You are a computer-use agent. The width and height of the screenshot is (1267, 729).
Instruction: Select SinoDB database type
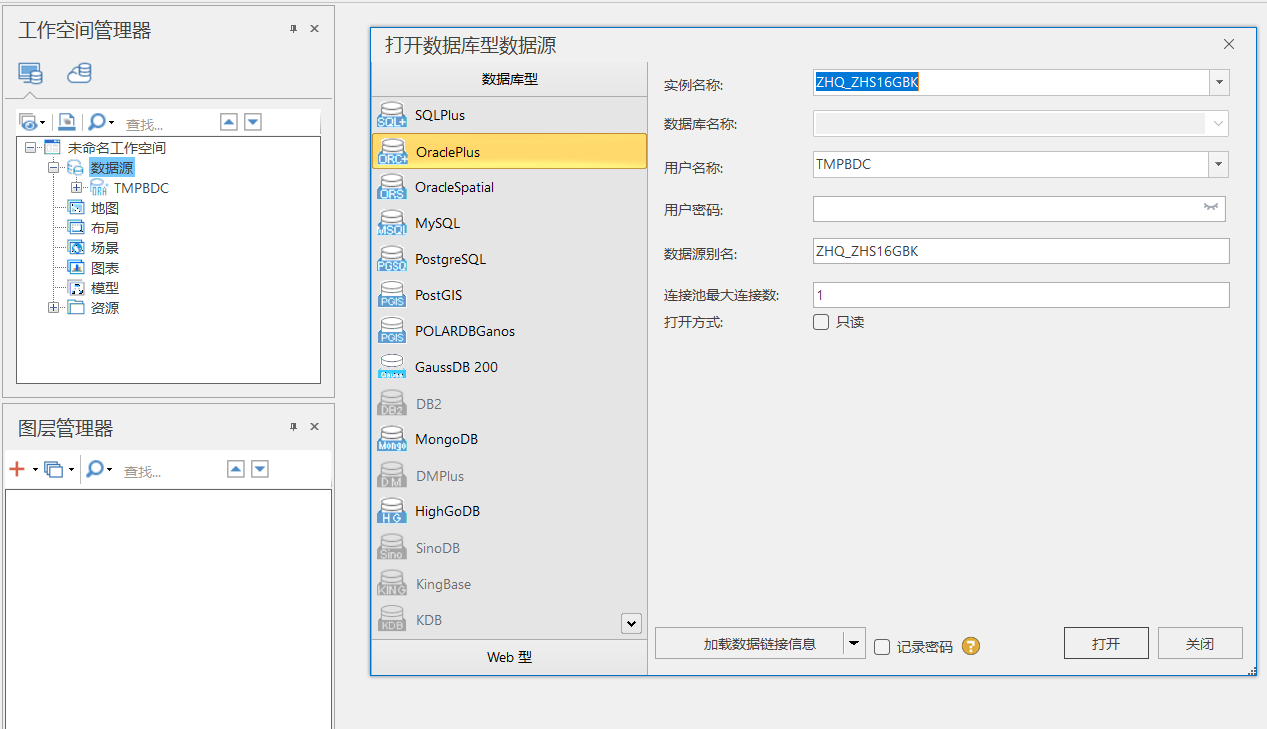coord(509,548)
